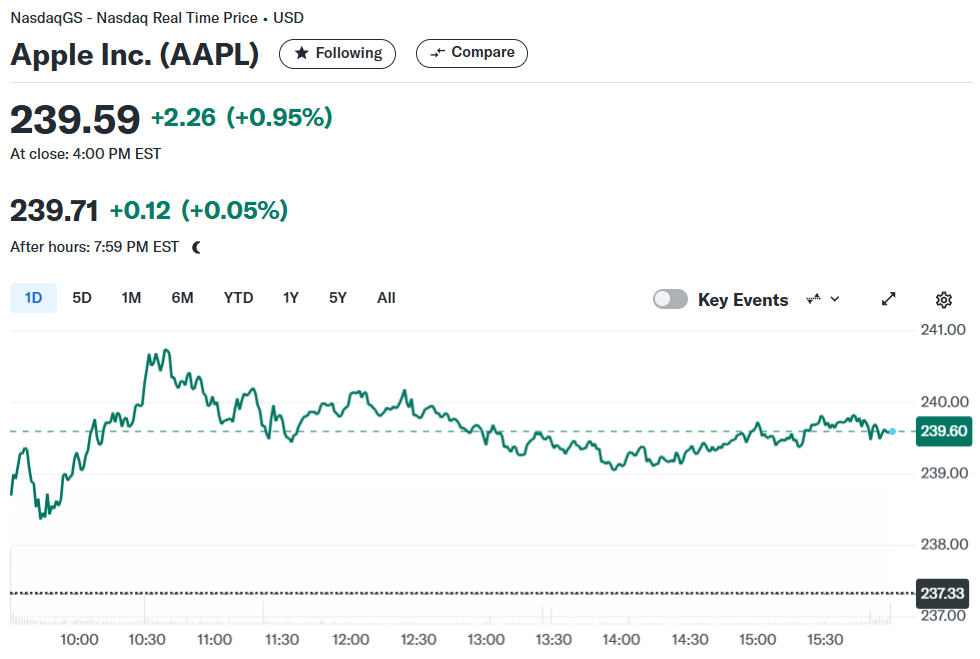Click the 13:00 time axis label
Image resolution: width=980 pixels, height=659 pixels.
point(486,640)
